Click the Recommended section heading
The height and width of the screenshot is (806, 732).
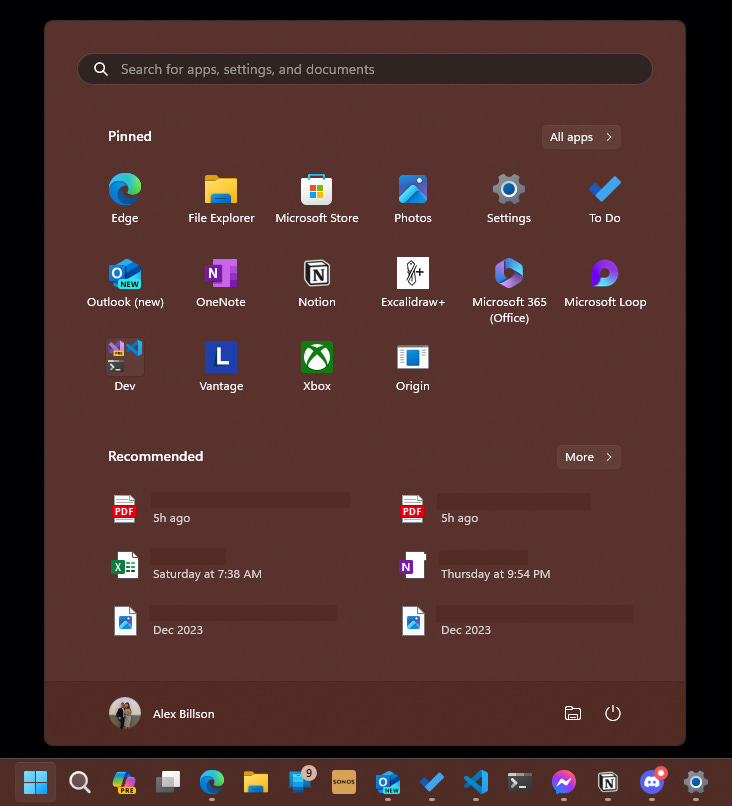pos(156,456)
